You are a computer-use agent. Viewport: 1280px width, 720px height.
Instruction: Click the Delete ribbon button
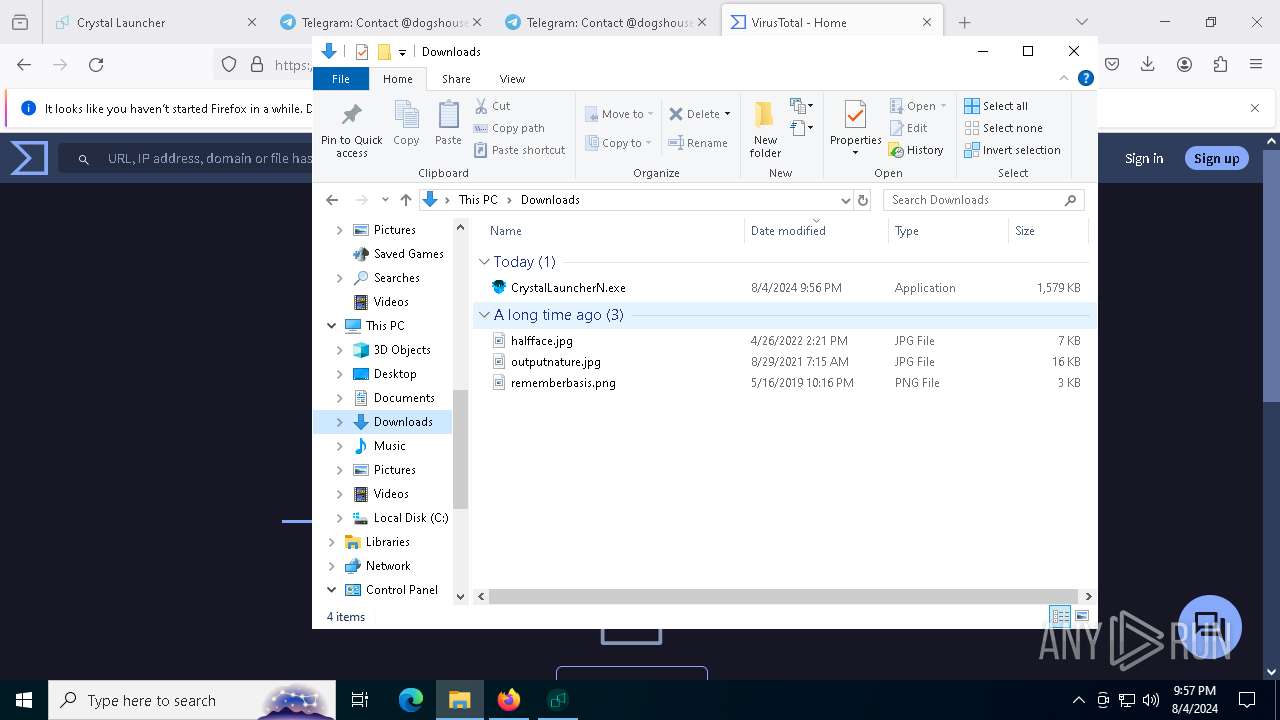[699, 114]
